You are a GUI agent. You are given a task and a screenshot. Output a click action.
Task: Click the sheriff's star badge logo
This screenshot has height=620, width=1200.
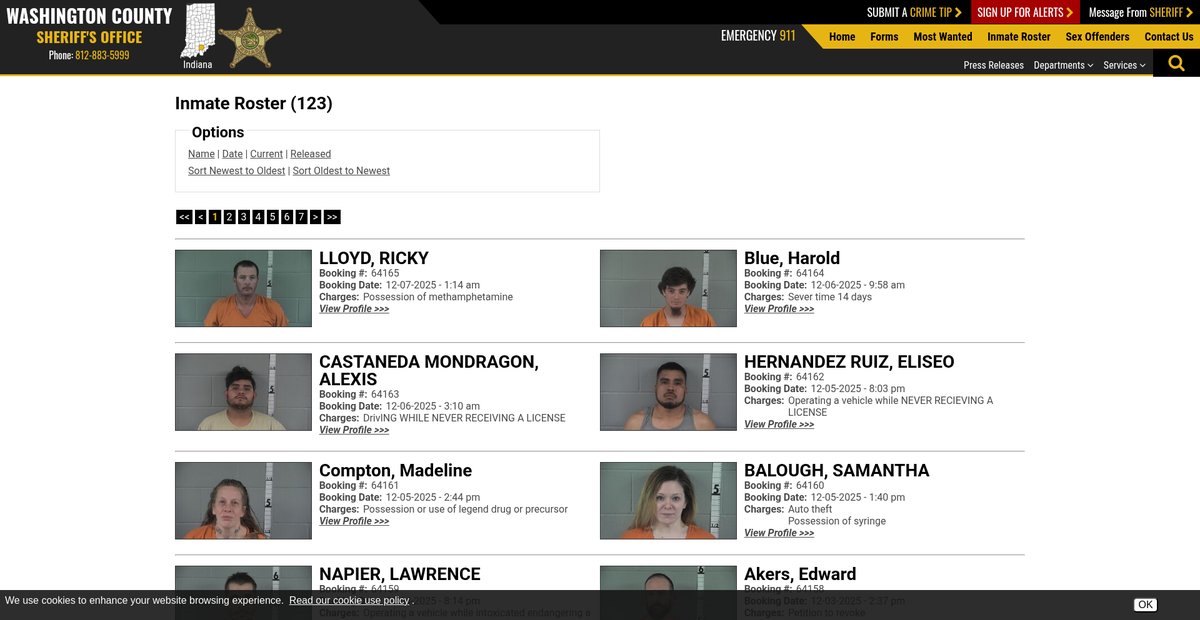tap(249, 37)
